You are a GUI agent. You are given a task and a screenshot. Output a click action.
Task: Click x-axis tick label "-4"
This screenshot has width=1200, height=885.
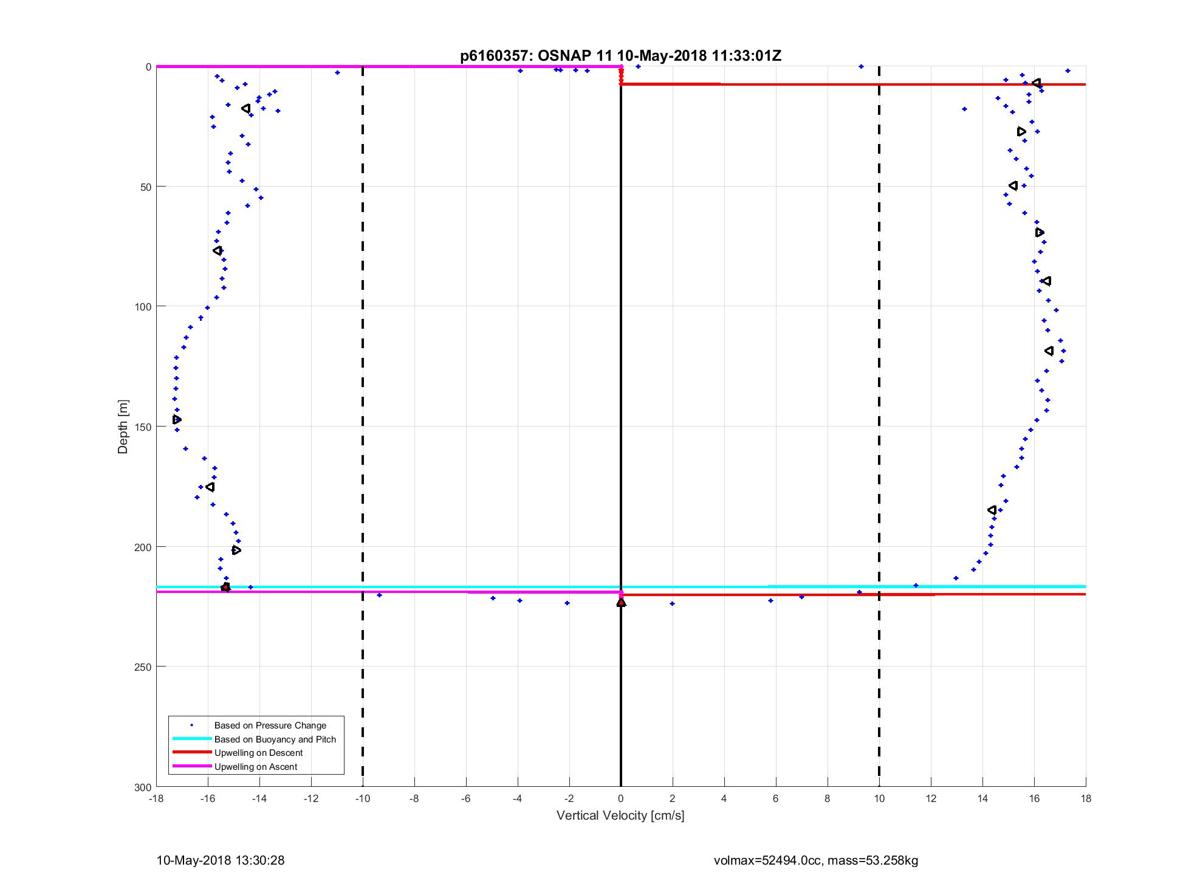point(517,799)
